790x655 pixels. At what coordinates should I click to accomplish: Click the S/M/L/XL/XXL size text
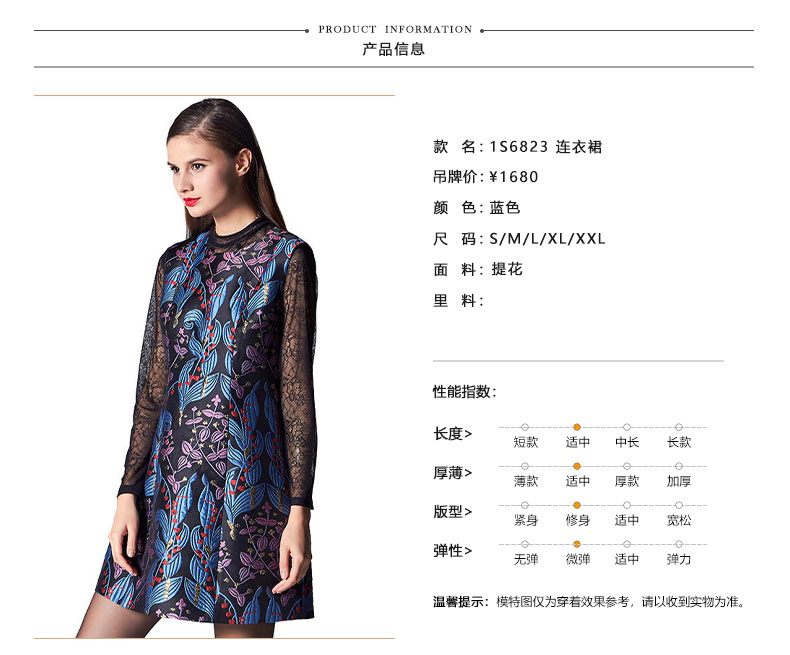point(547,238)
